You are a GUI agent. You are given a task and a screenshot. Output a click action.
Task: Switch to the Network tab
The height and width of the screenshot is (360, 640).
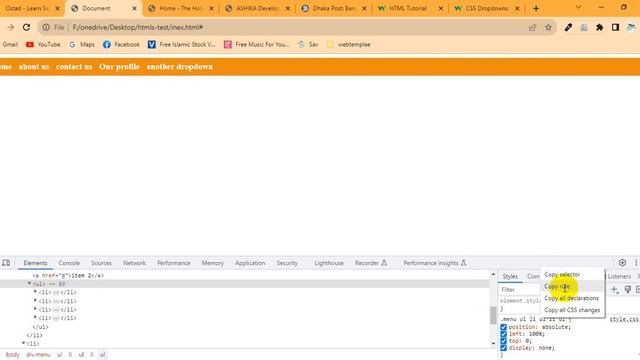point(134,263)
